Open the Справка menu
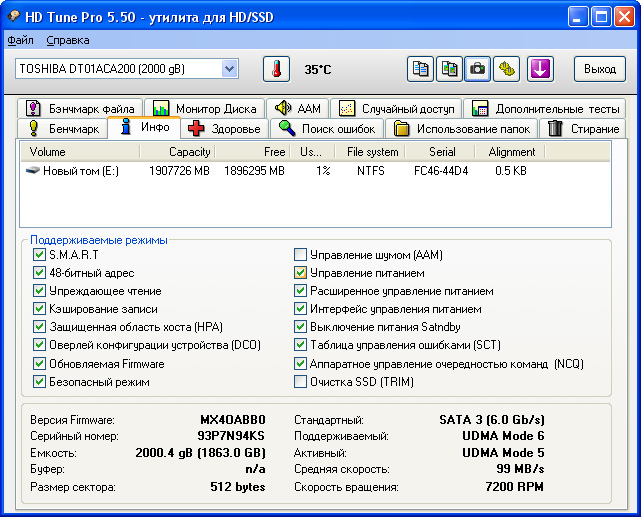 tap(68, 40)
